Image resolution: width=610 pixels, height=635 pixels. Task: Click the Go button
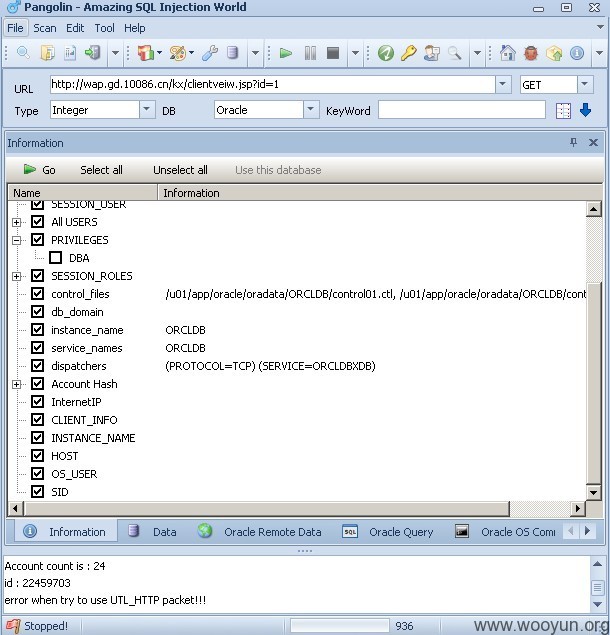point(39,170)
